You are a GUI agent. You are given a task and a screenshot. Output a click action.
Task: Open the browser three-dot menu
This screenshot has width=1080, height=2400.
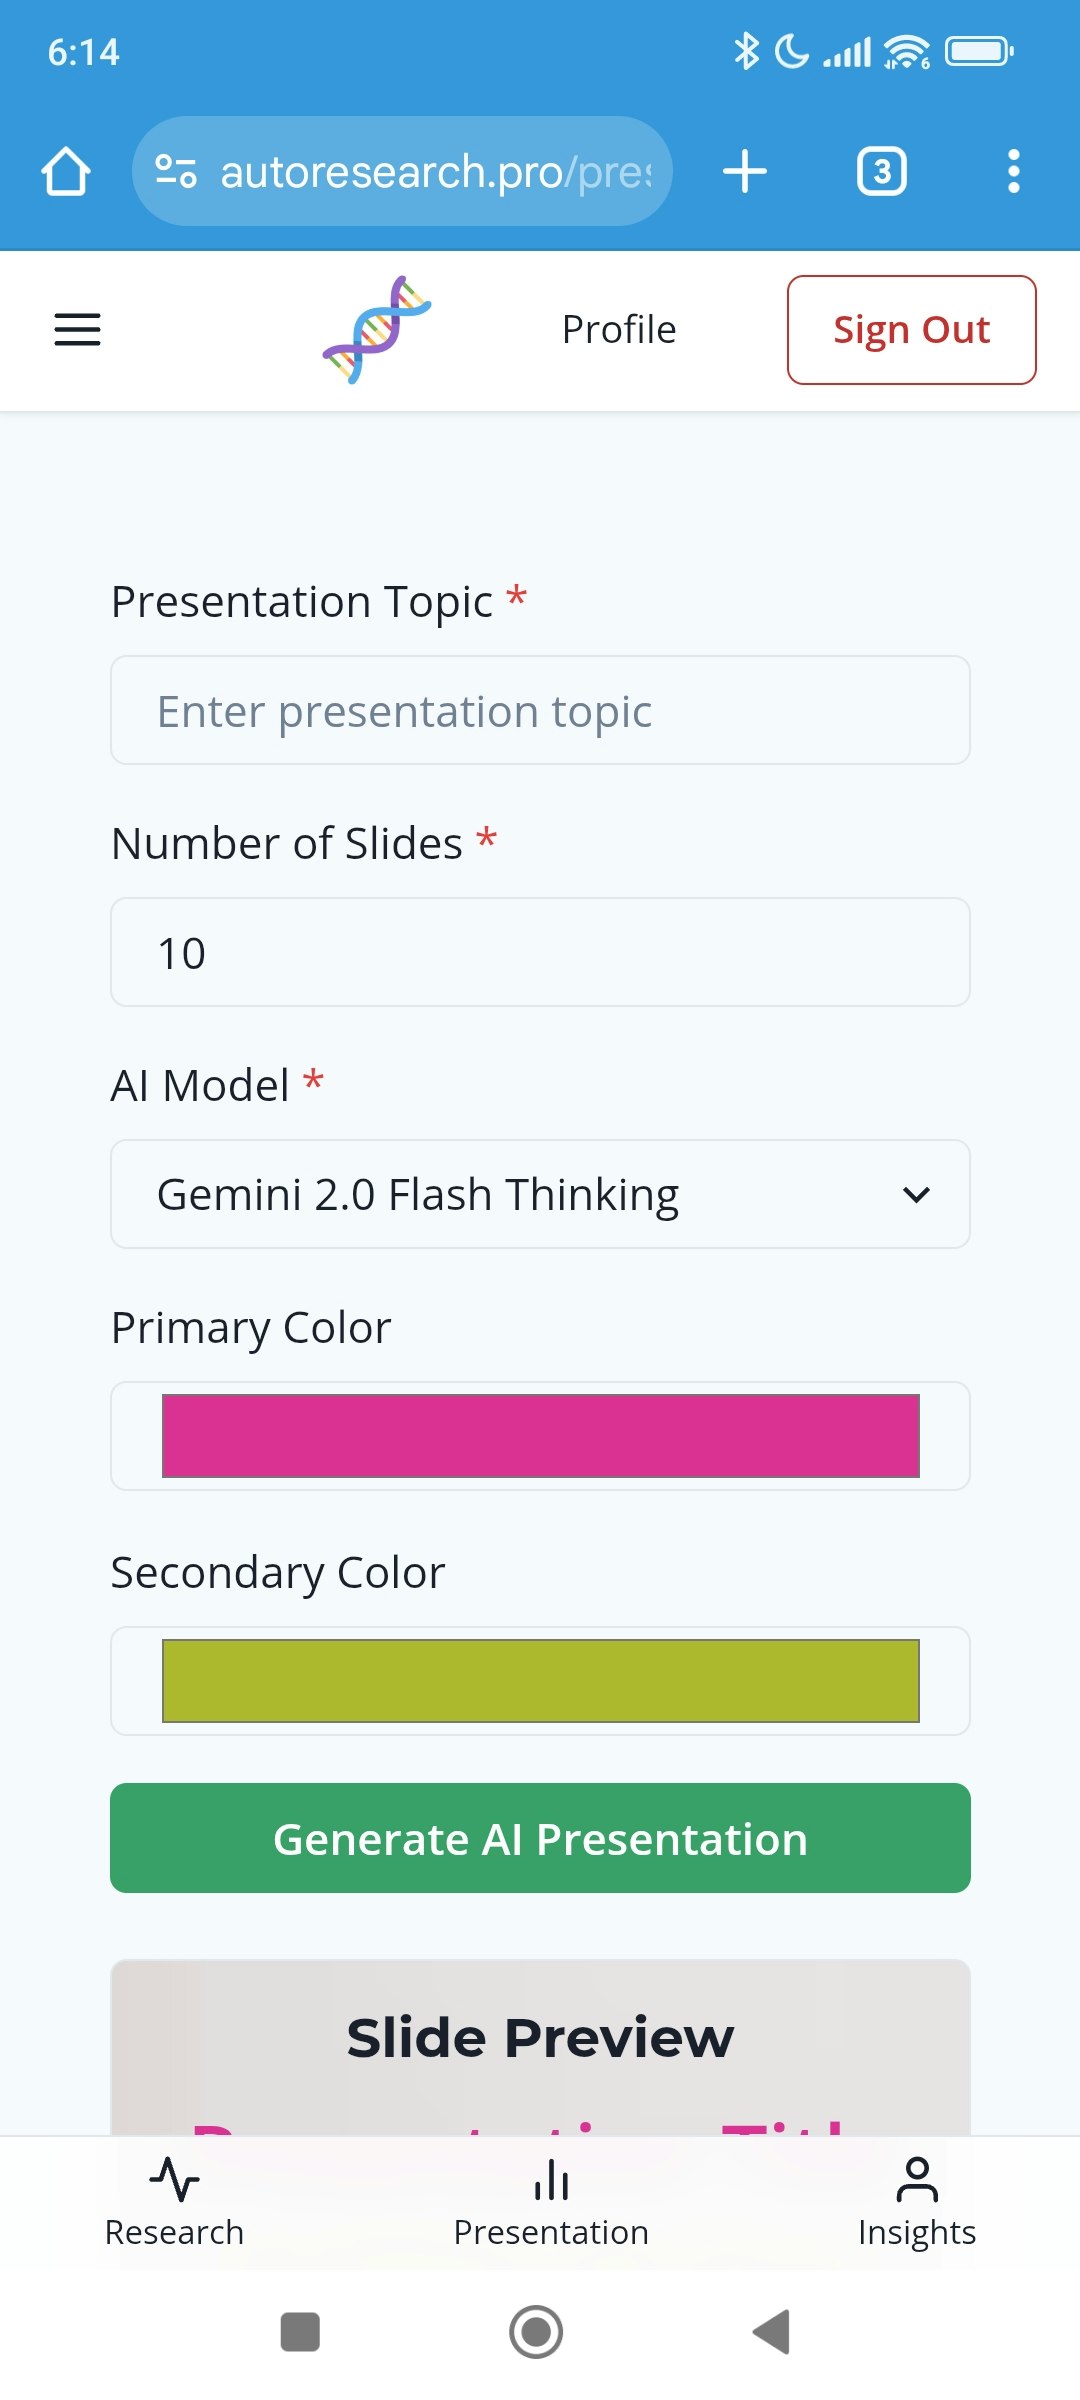point(1013,171)
